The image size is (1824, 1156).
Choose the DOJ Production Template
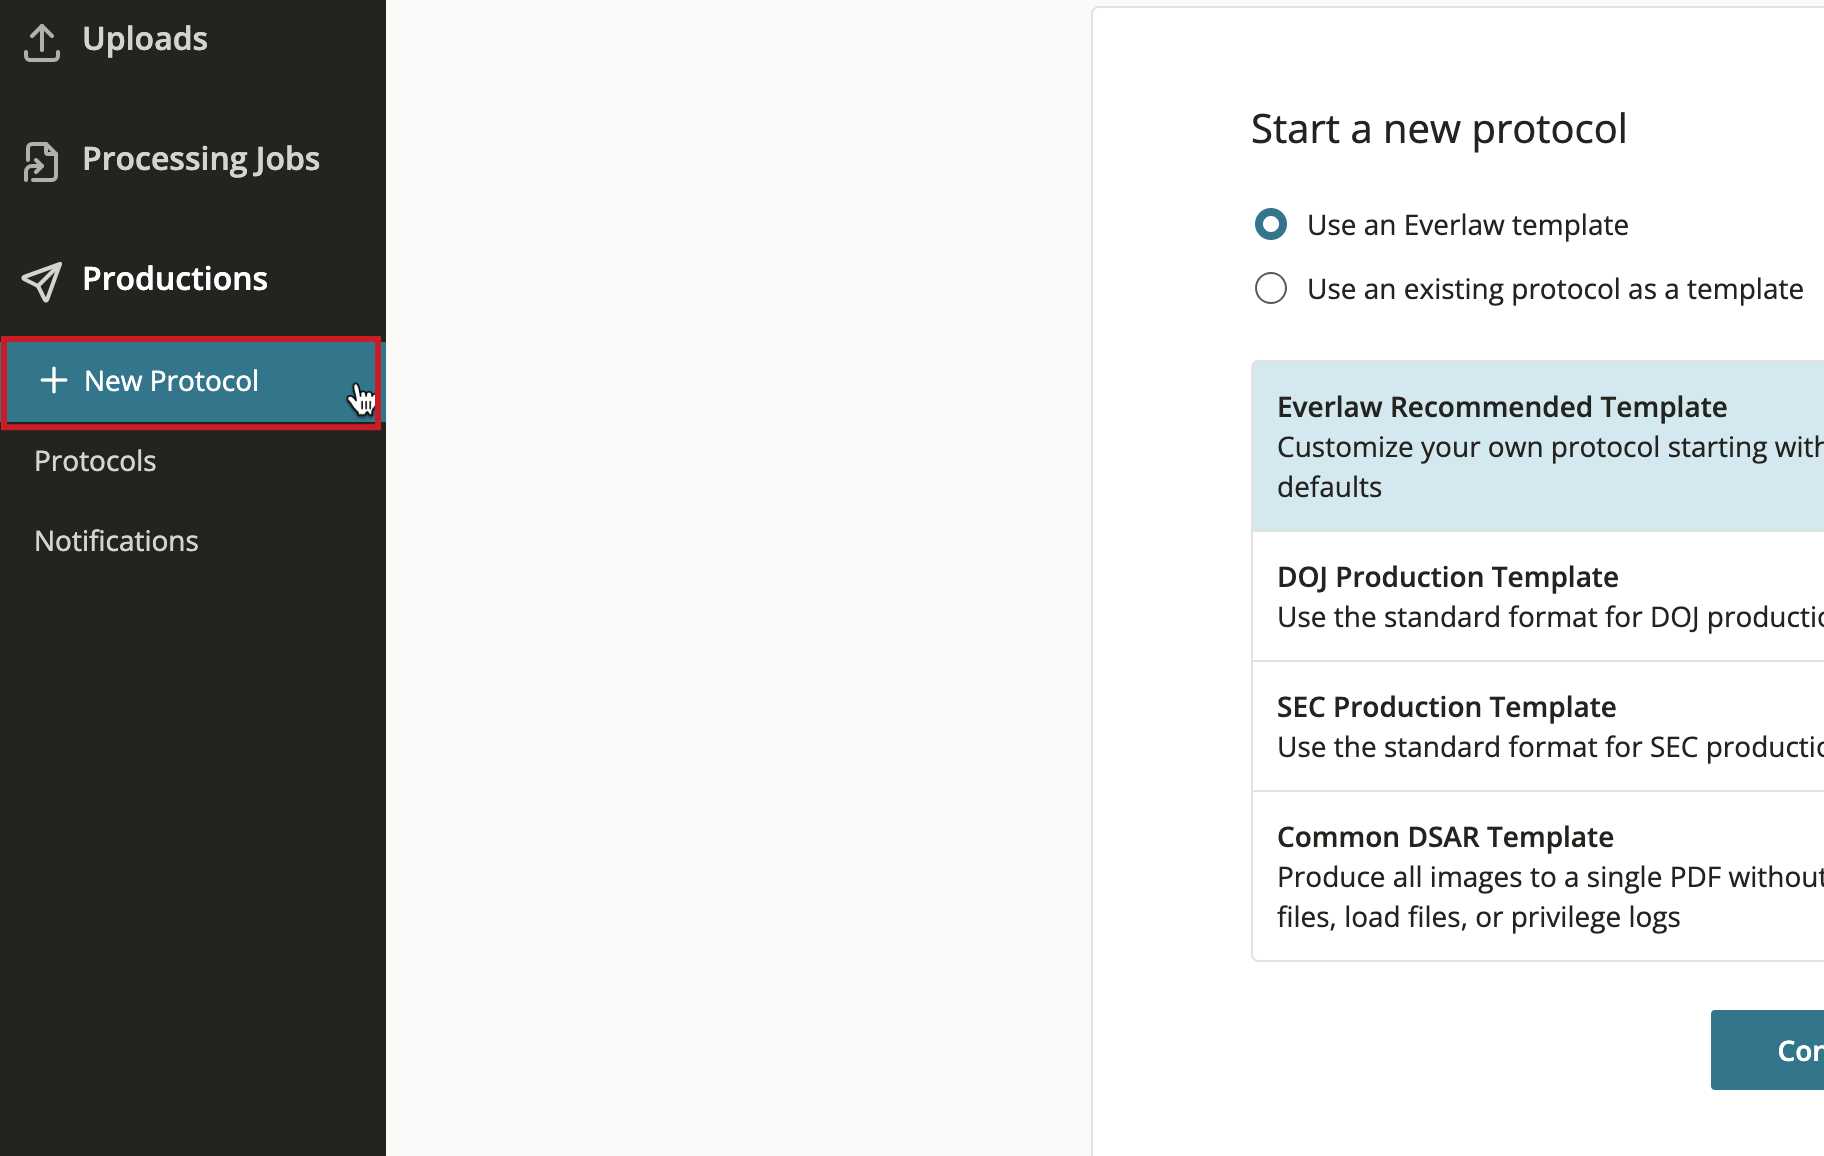click(x=1538, y=596)
